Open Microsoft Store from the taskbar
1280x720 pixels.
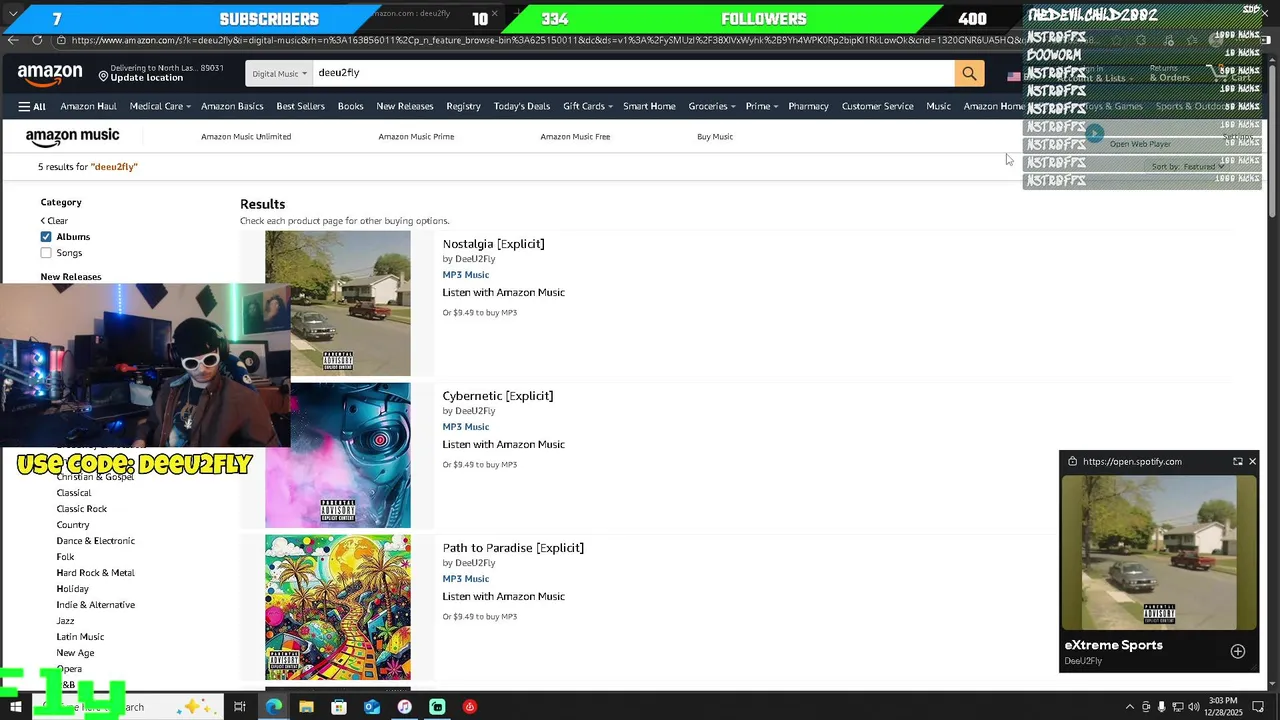[x=339, y=707]
